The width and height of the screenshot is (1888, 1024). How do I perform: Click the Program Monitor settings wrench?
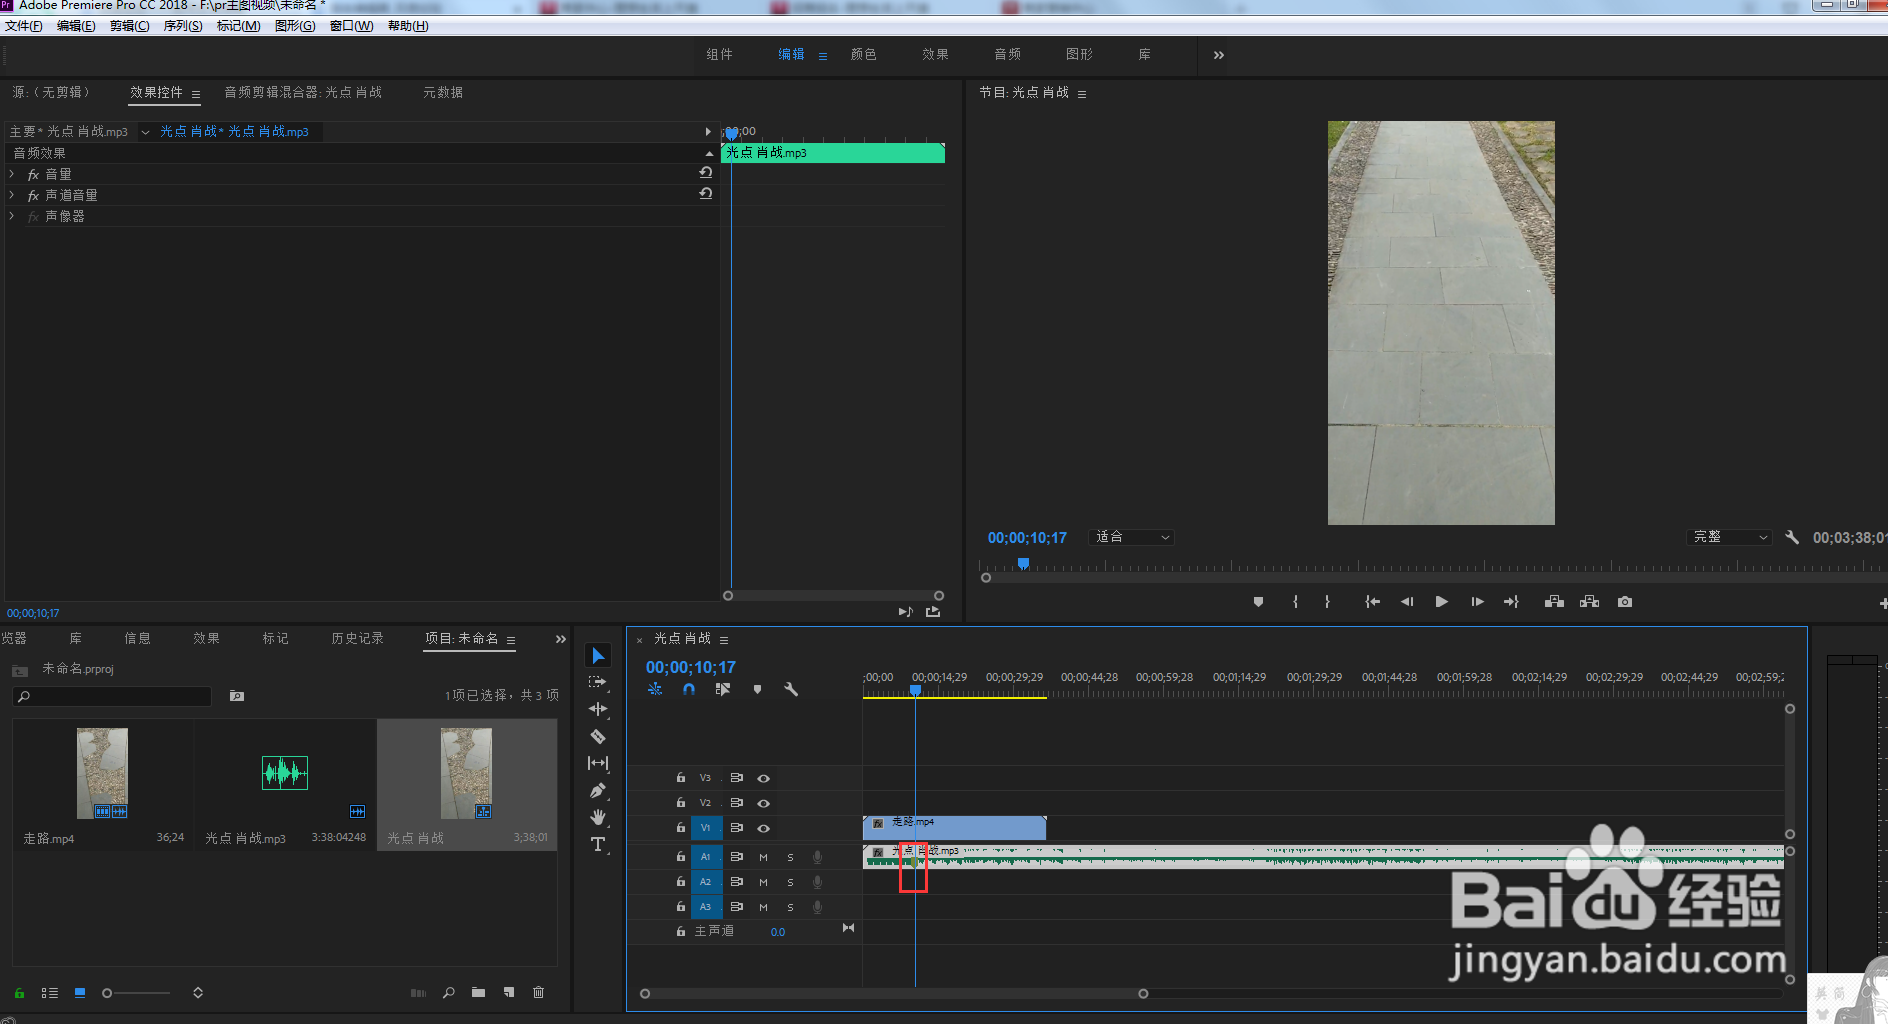pyautogui.click(x=1792, y=537)
